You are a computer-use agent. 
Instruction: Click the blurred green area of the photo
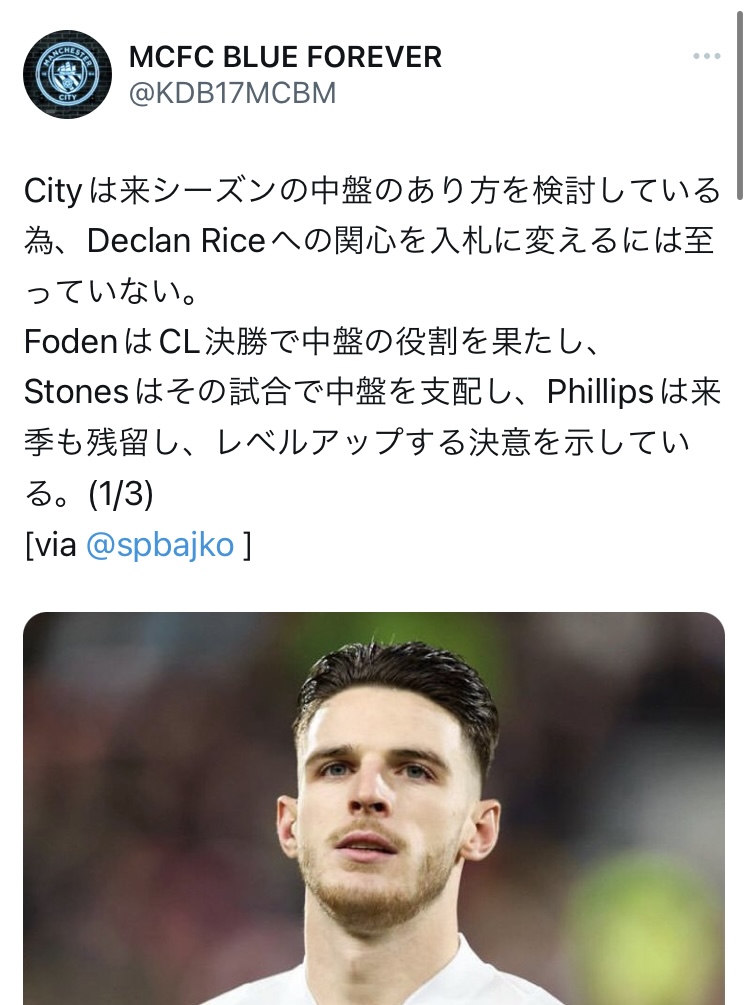650,900
